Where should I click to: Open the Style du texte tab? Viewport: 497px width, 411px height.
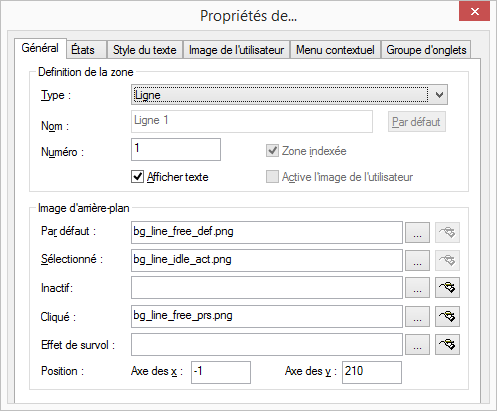145,50
